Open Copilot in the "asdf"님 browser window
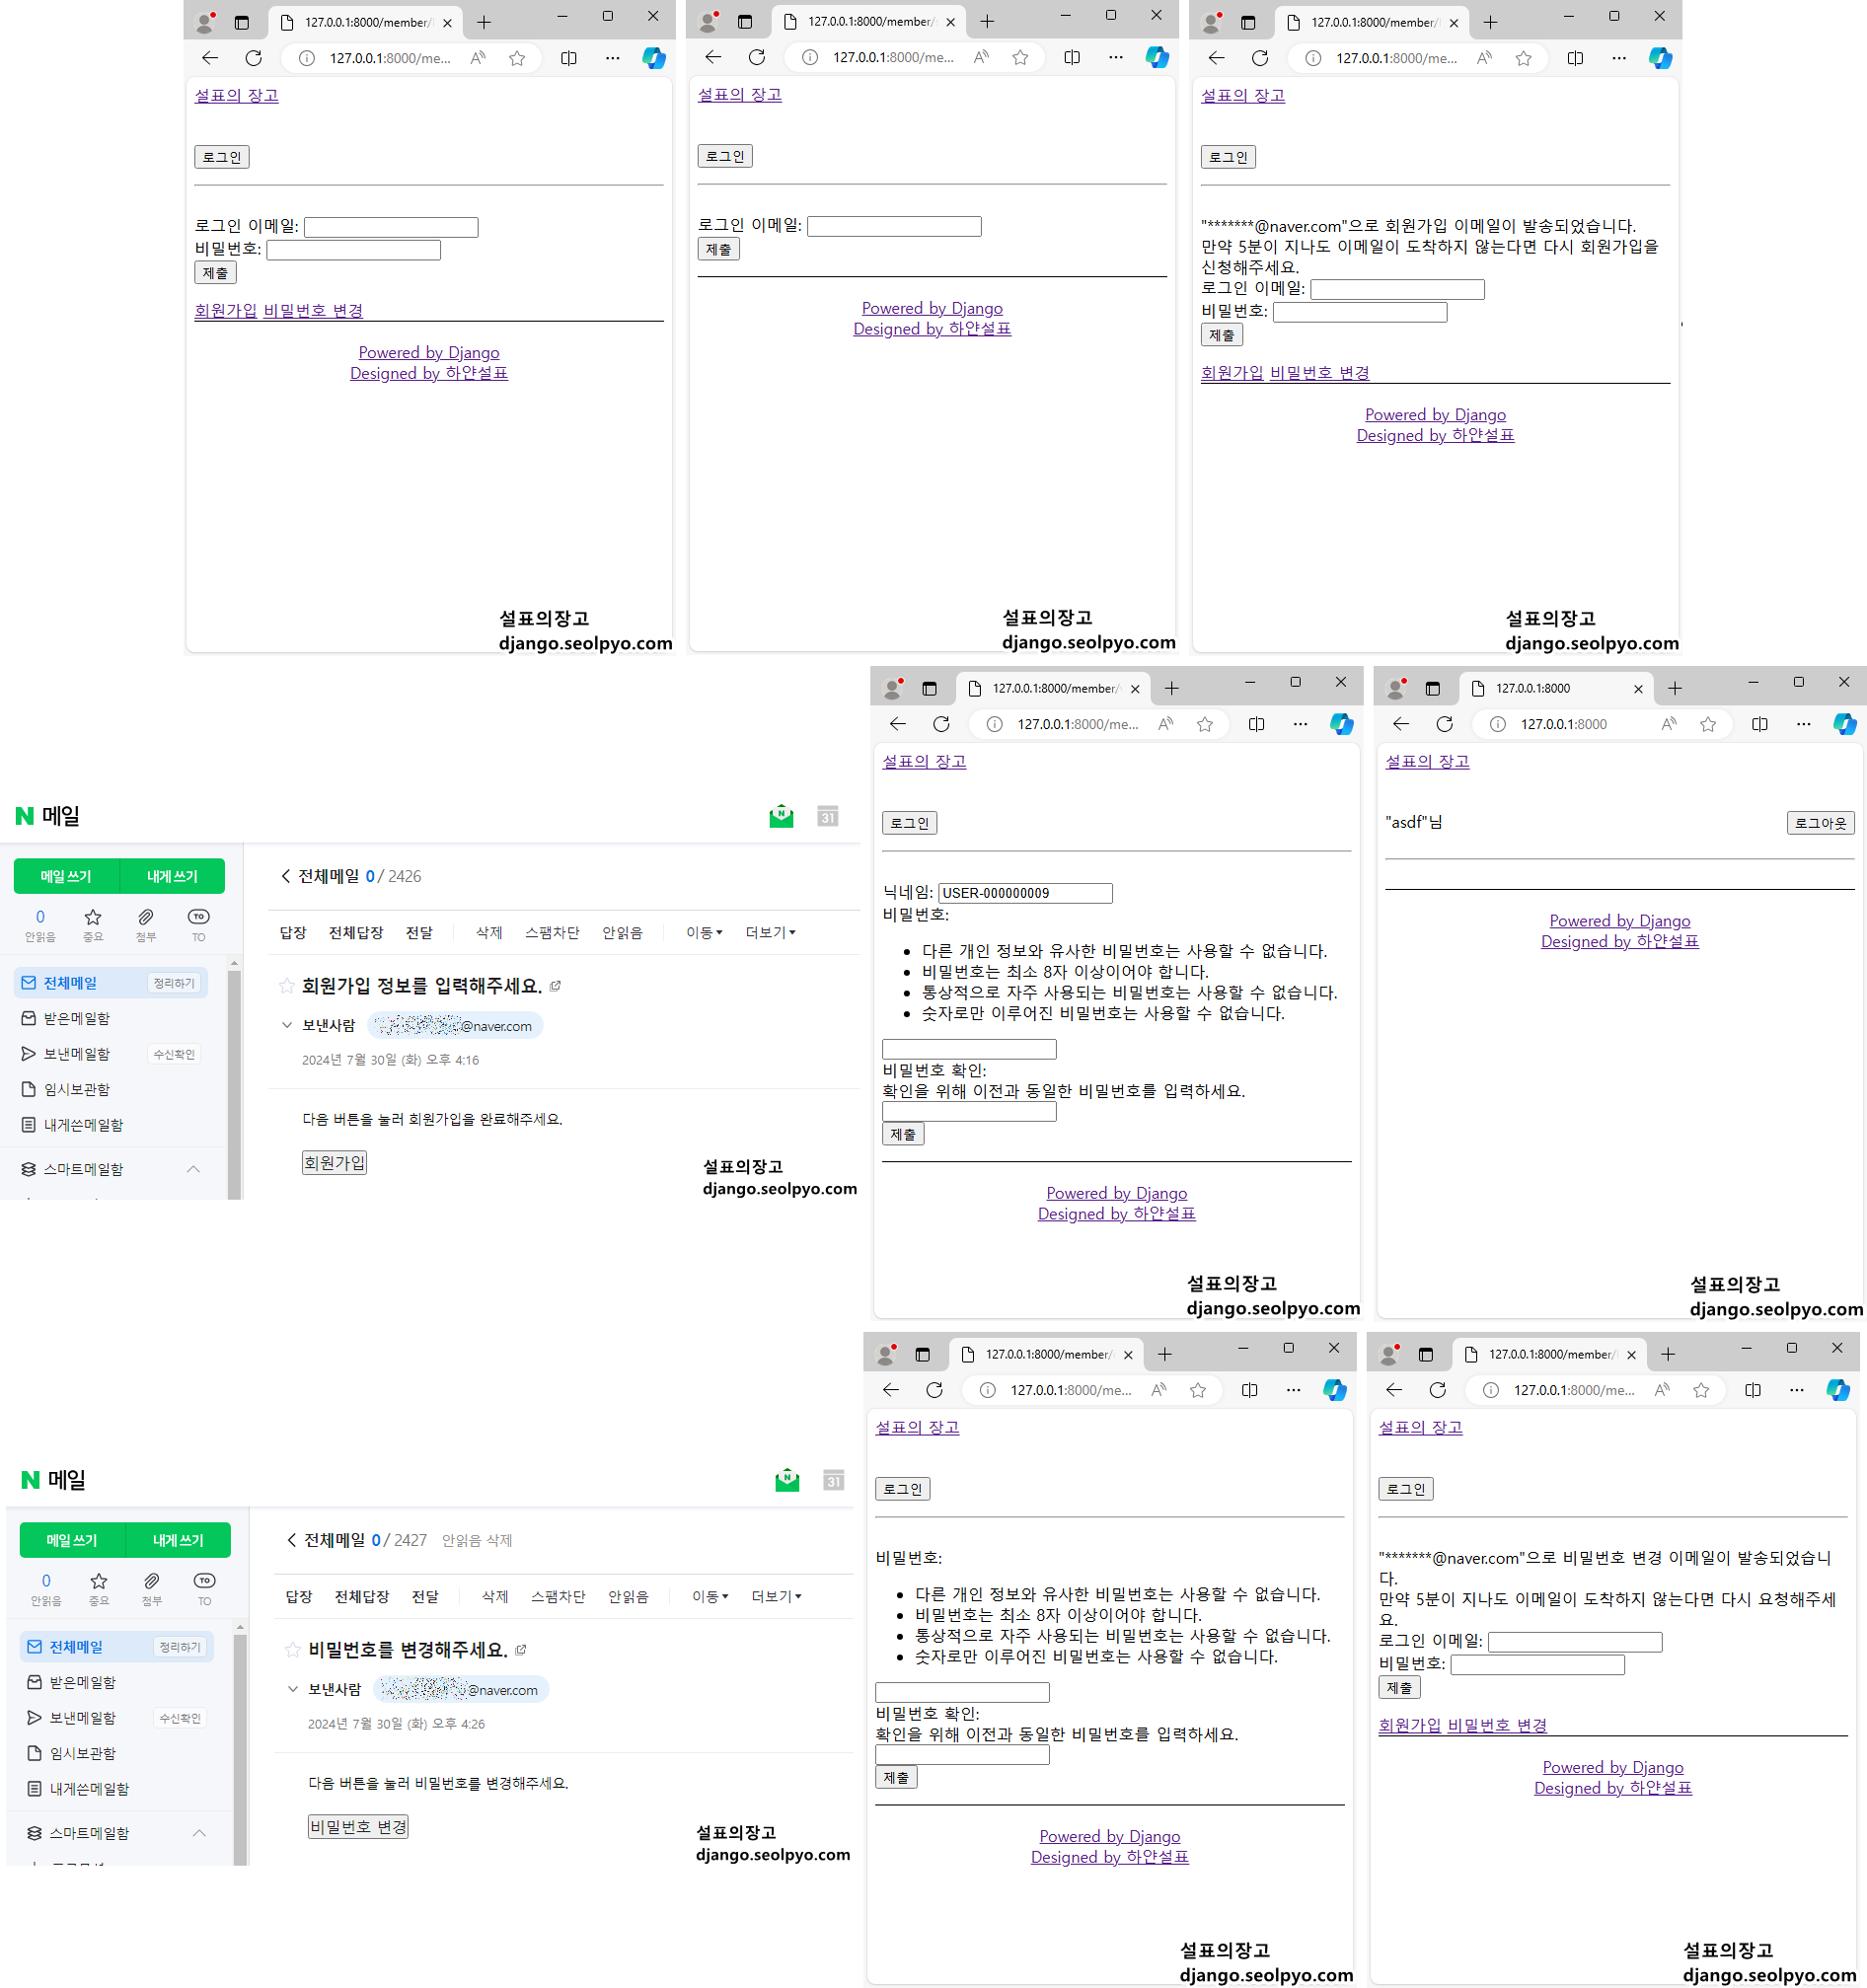 coord(1844,724)
